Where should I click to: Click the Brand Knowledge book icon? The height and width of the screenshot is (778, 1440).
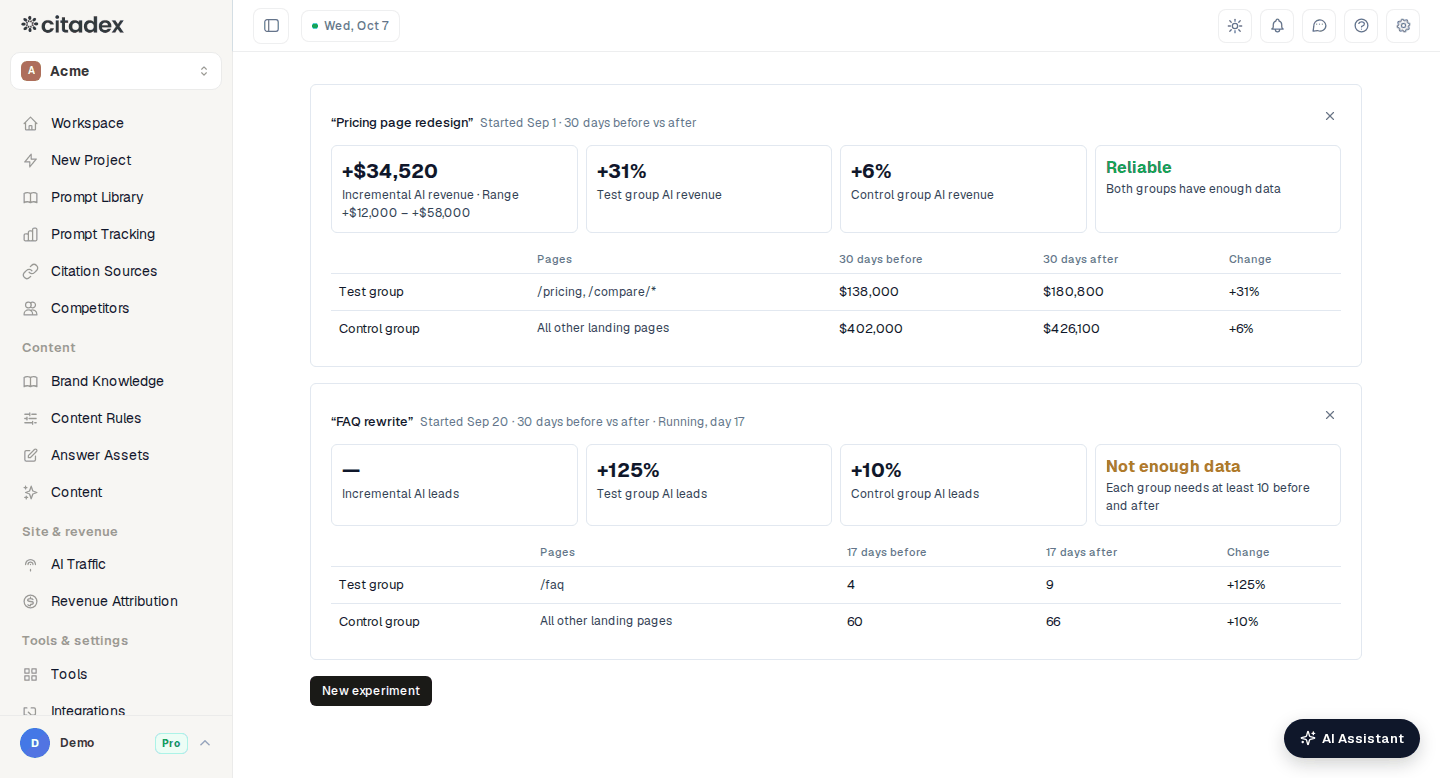click(x=31, y=381)
